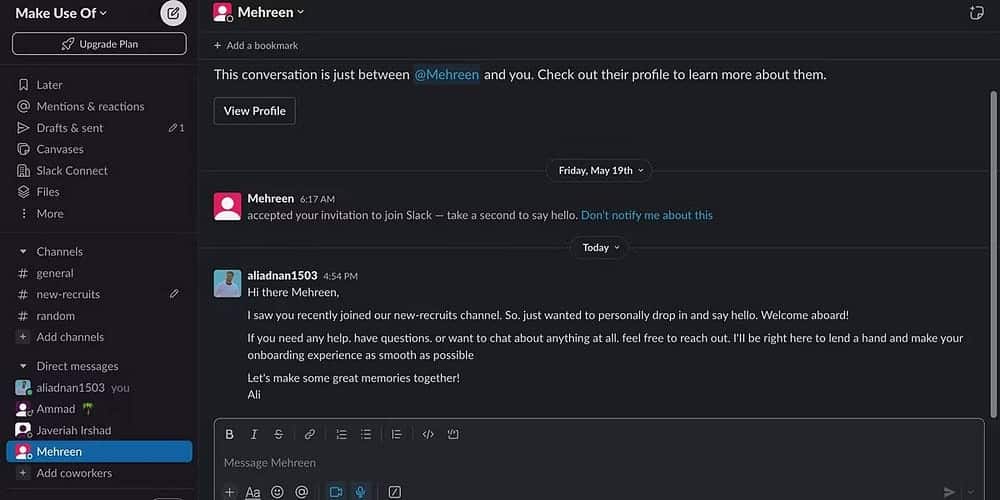Viewport: 1000px width, 500px height.
Task: Toggle strikethrough formatting in message composer
Action: pyautogui.click(x=278, y=434)
